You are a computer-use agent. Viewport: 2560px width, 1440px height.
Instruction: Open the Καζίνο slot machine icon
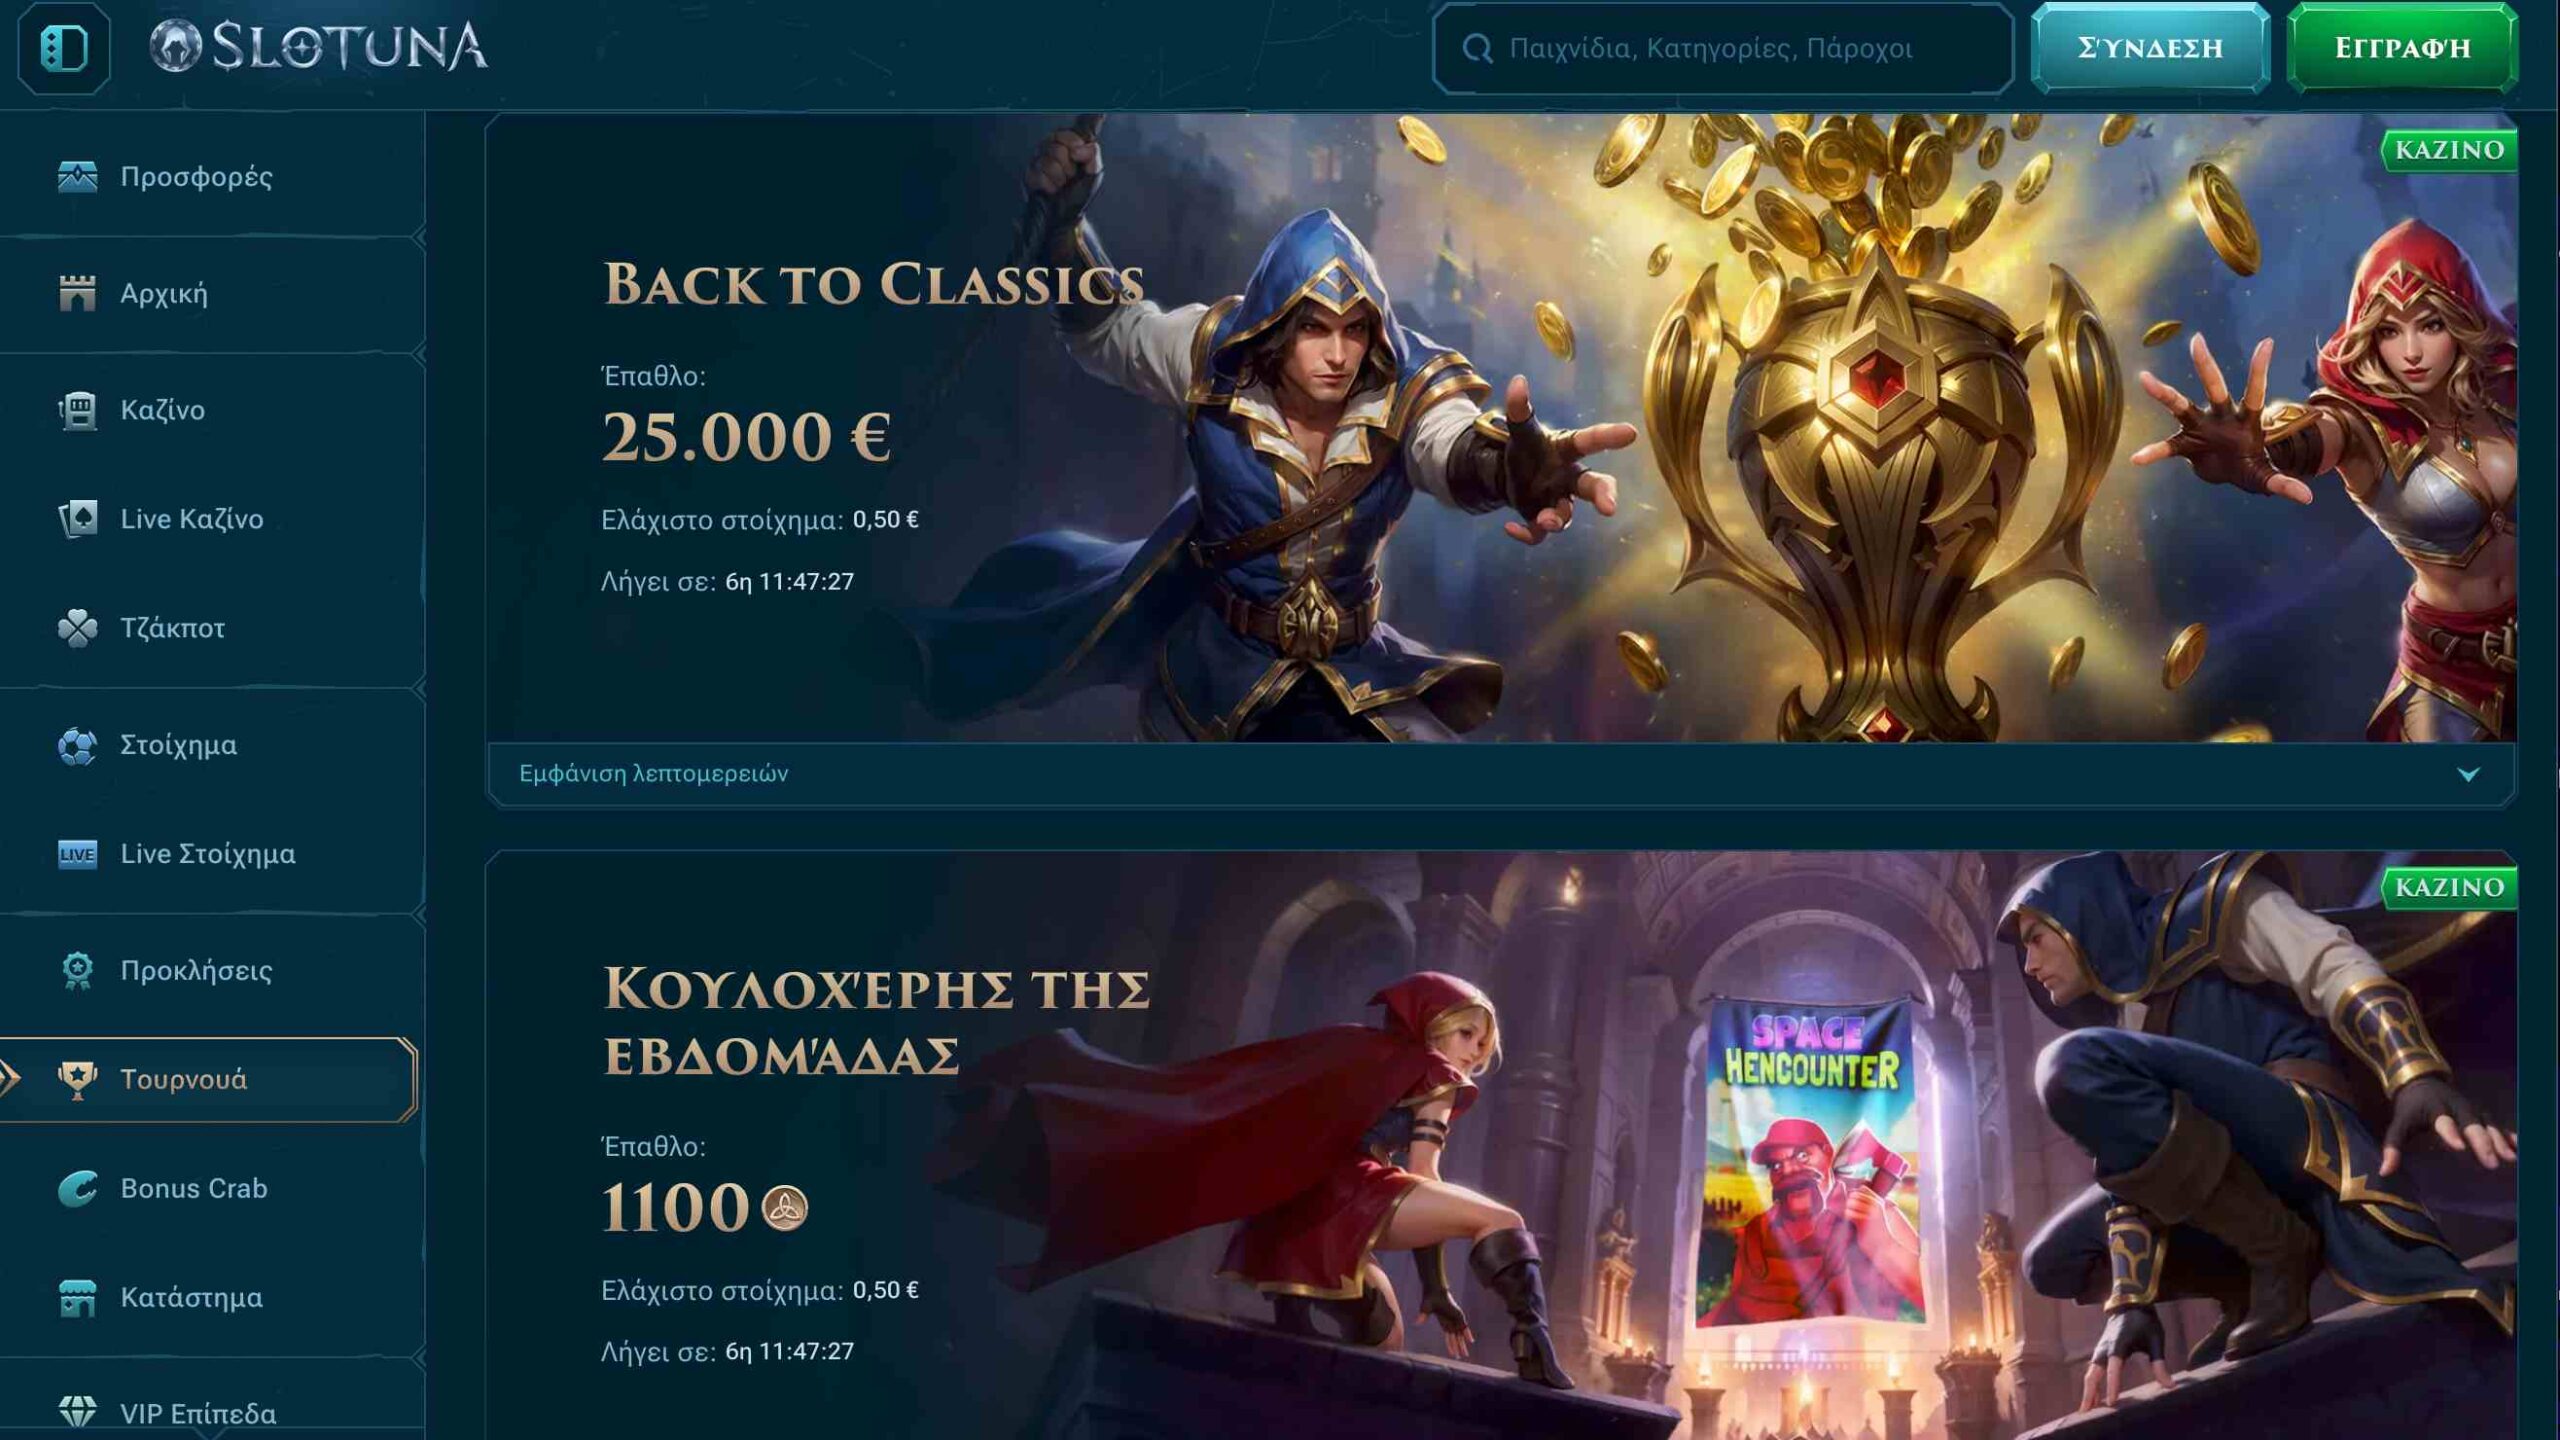tap(77, 410)
